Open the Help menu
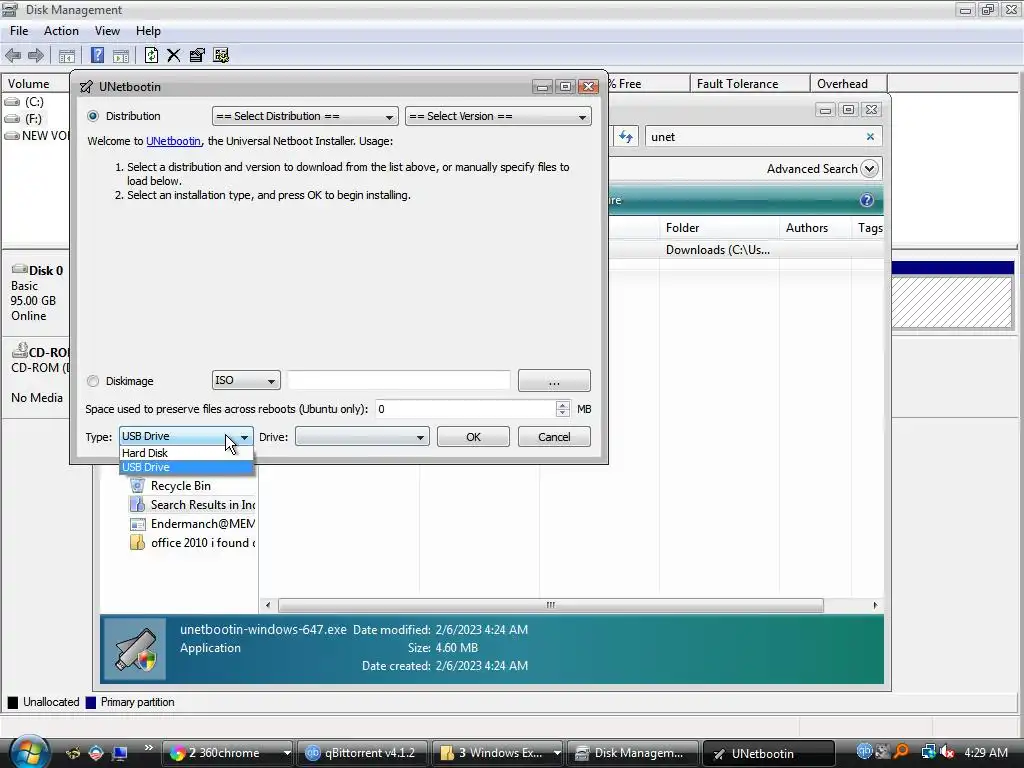1024x768 pixels. coord(148,31)
